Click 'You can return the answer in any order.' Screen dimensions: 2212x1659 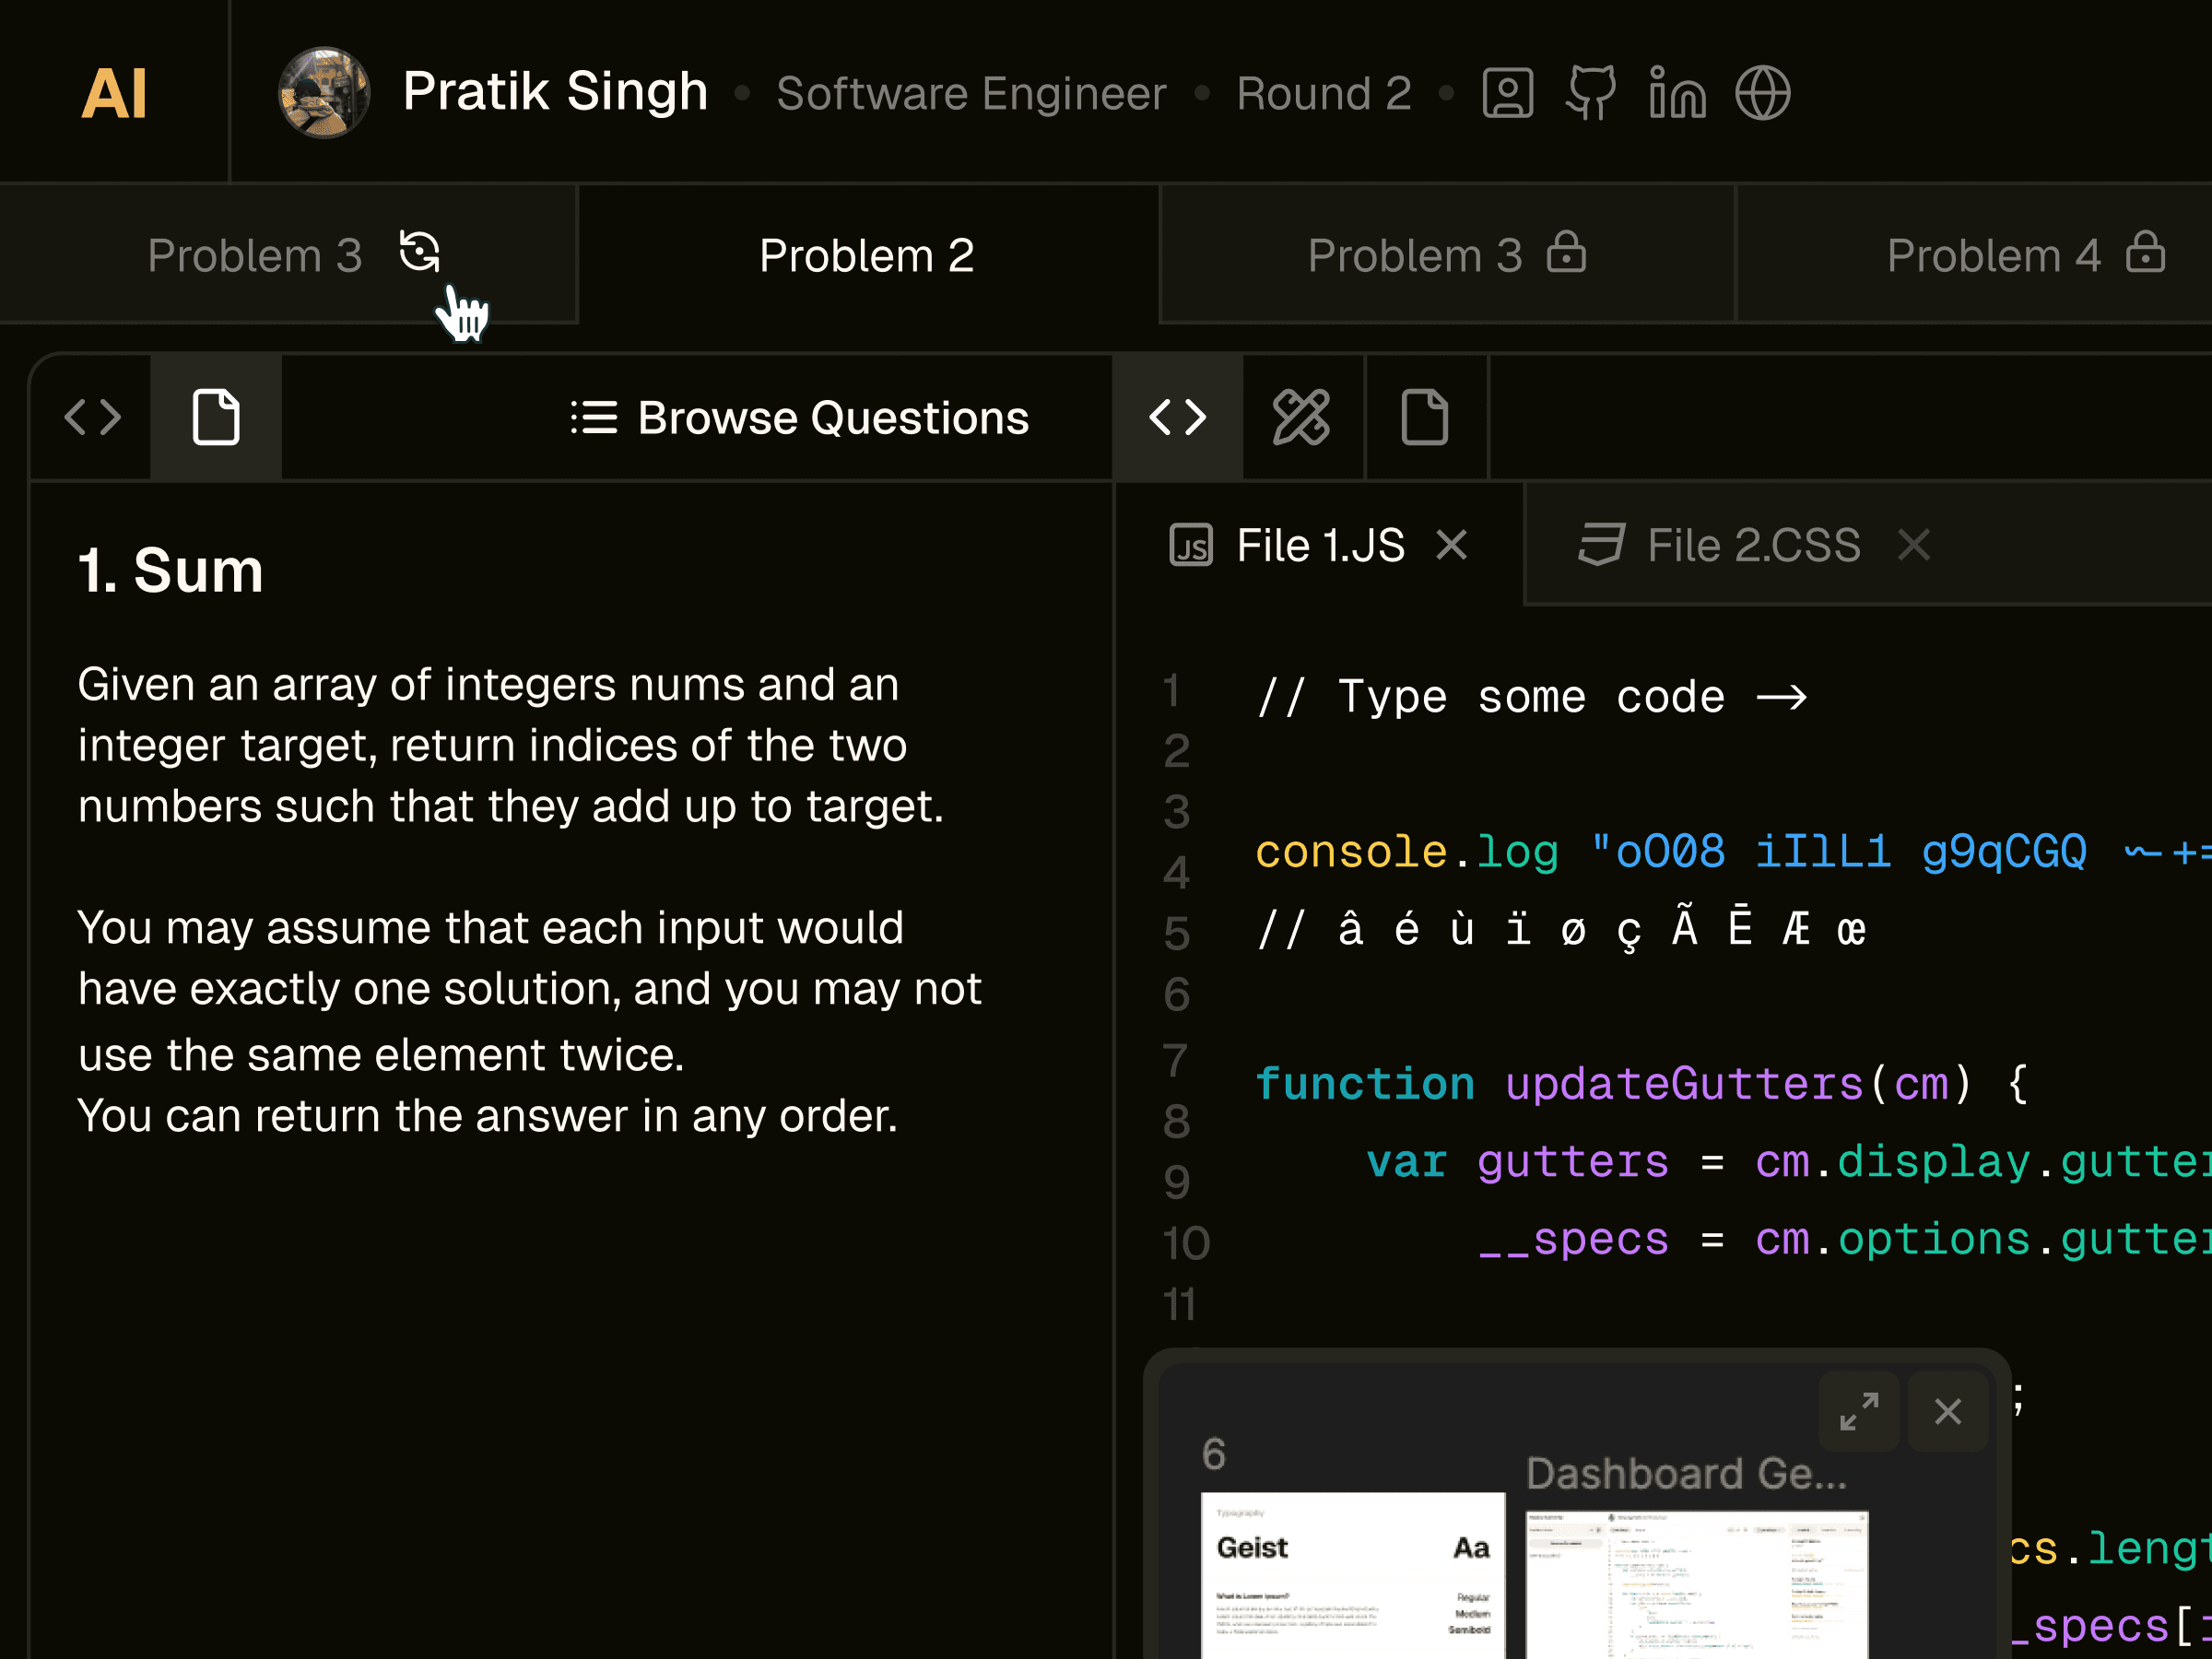[x=488, y=1115]
